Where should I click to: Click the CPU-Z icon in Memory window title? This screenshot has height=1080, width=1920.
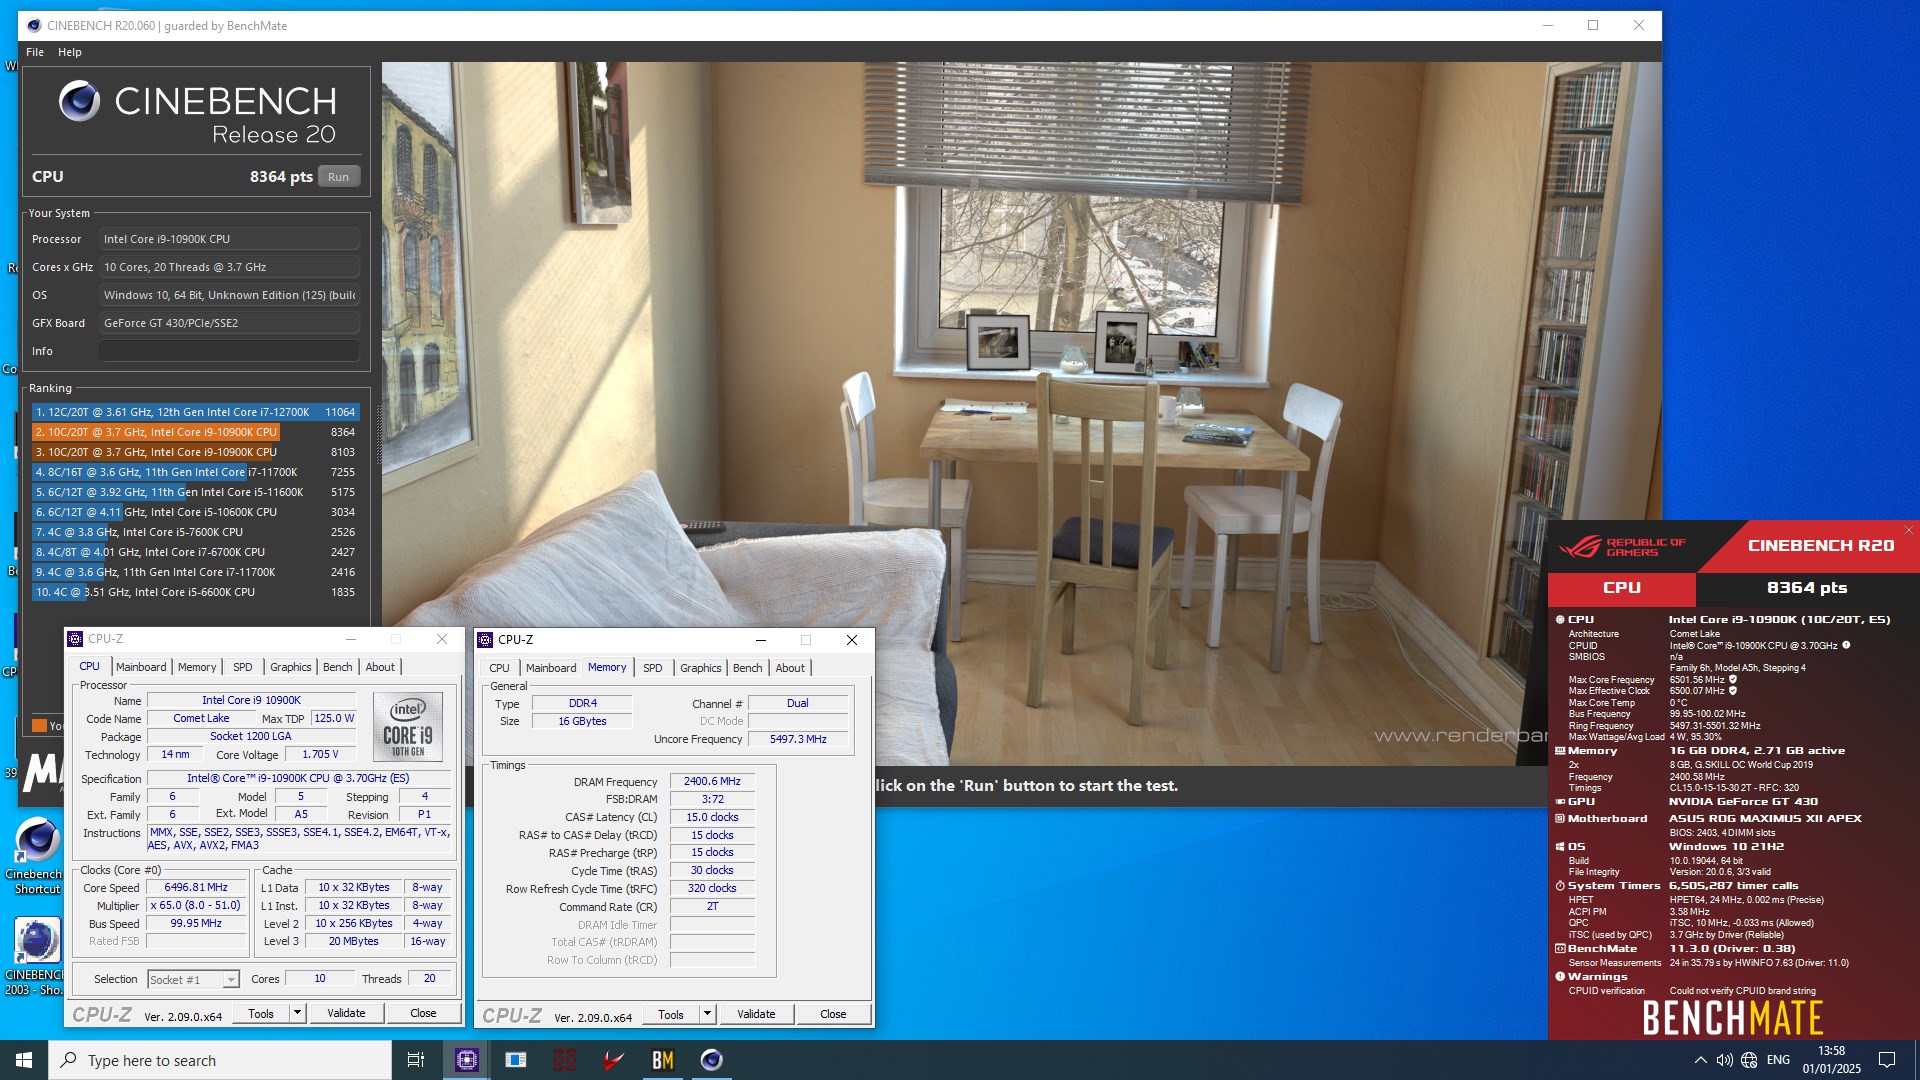pyautogui.click(x=485, y=640)
